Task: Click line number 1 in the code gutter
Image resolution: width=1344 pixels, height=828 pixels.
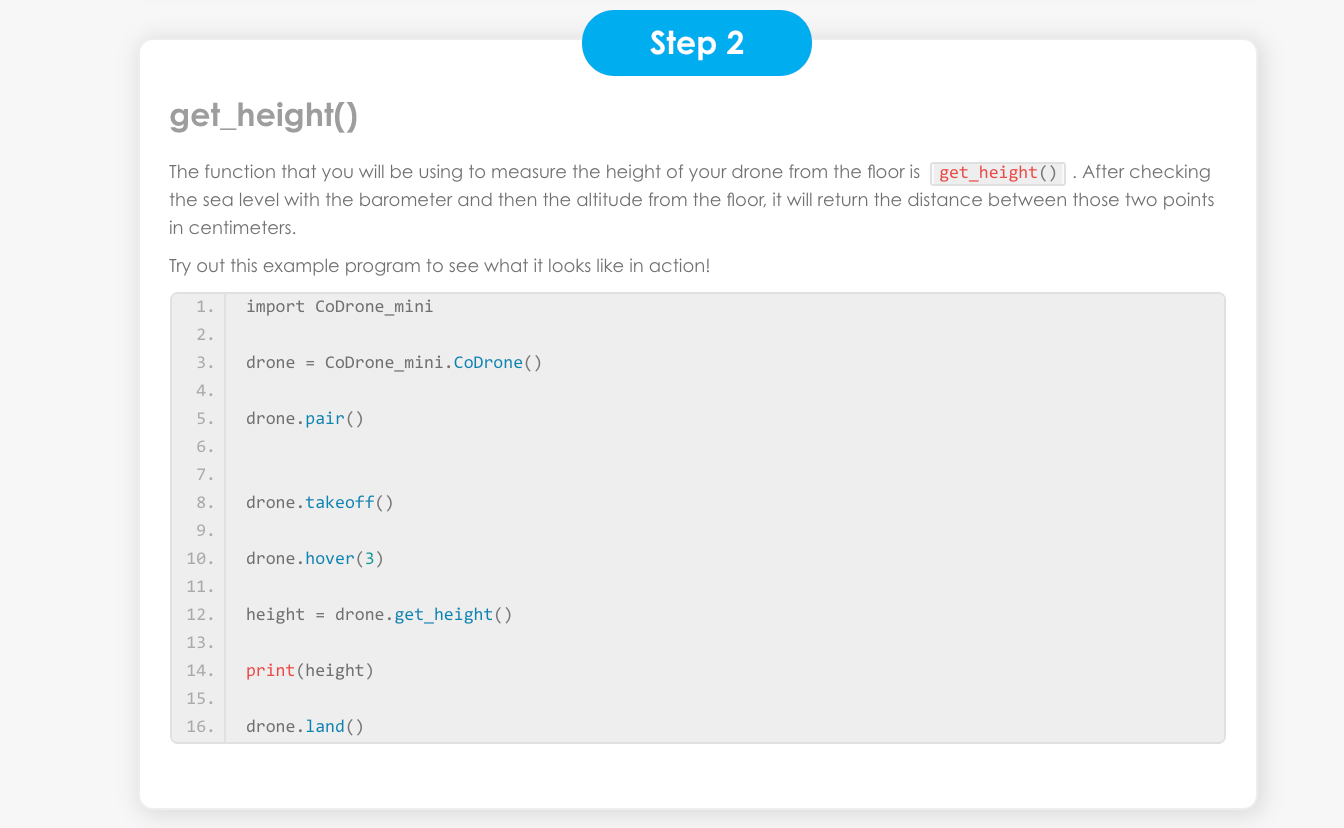Action: [x=204, y=306]
